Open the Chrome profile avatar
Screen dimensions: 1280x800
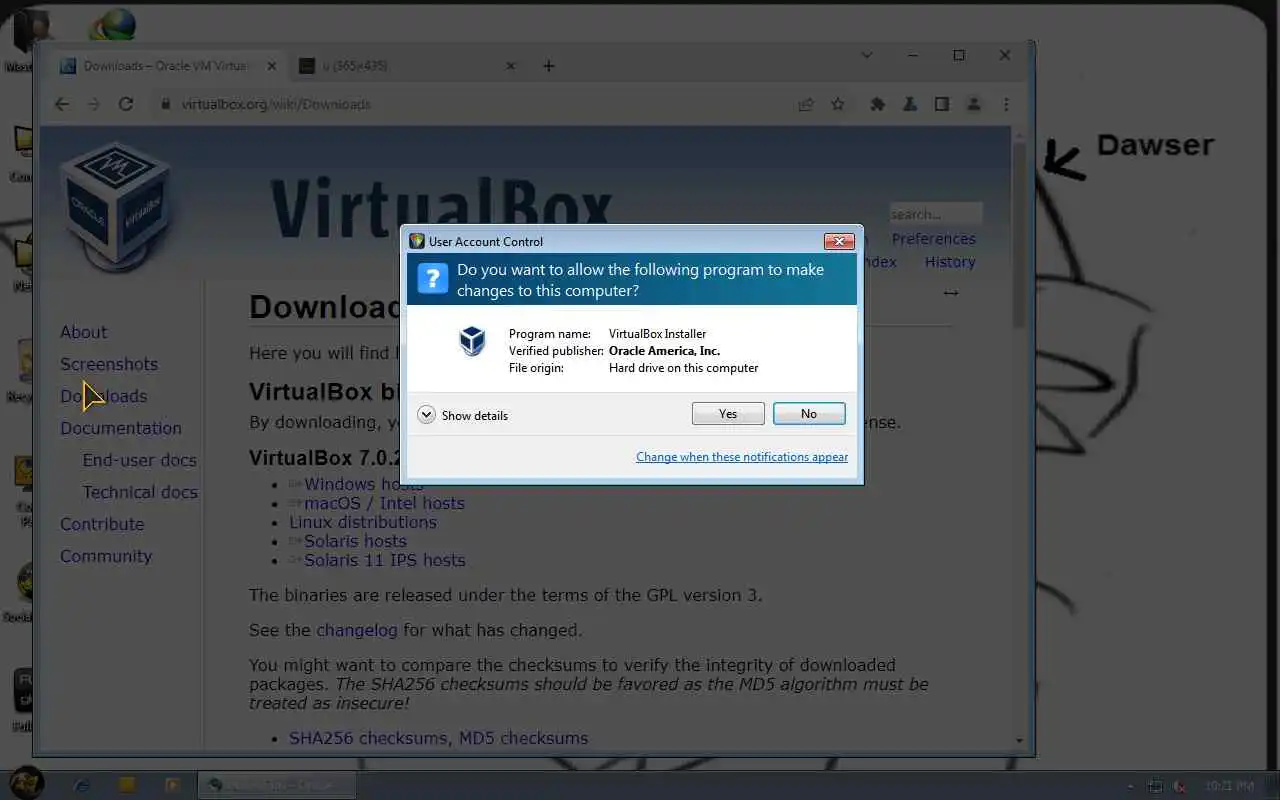click(x=973, y=104)
